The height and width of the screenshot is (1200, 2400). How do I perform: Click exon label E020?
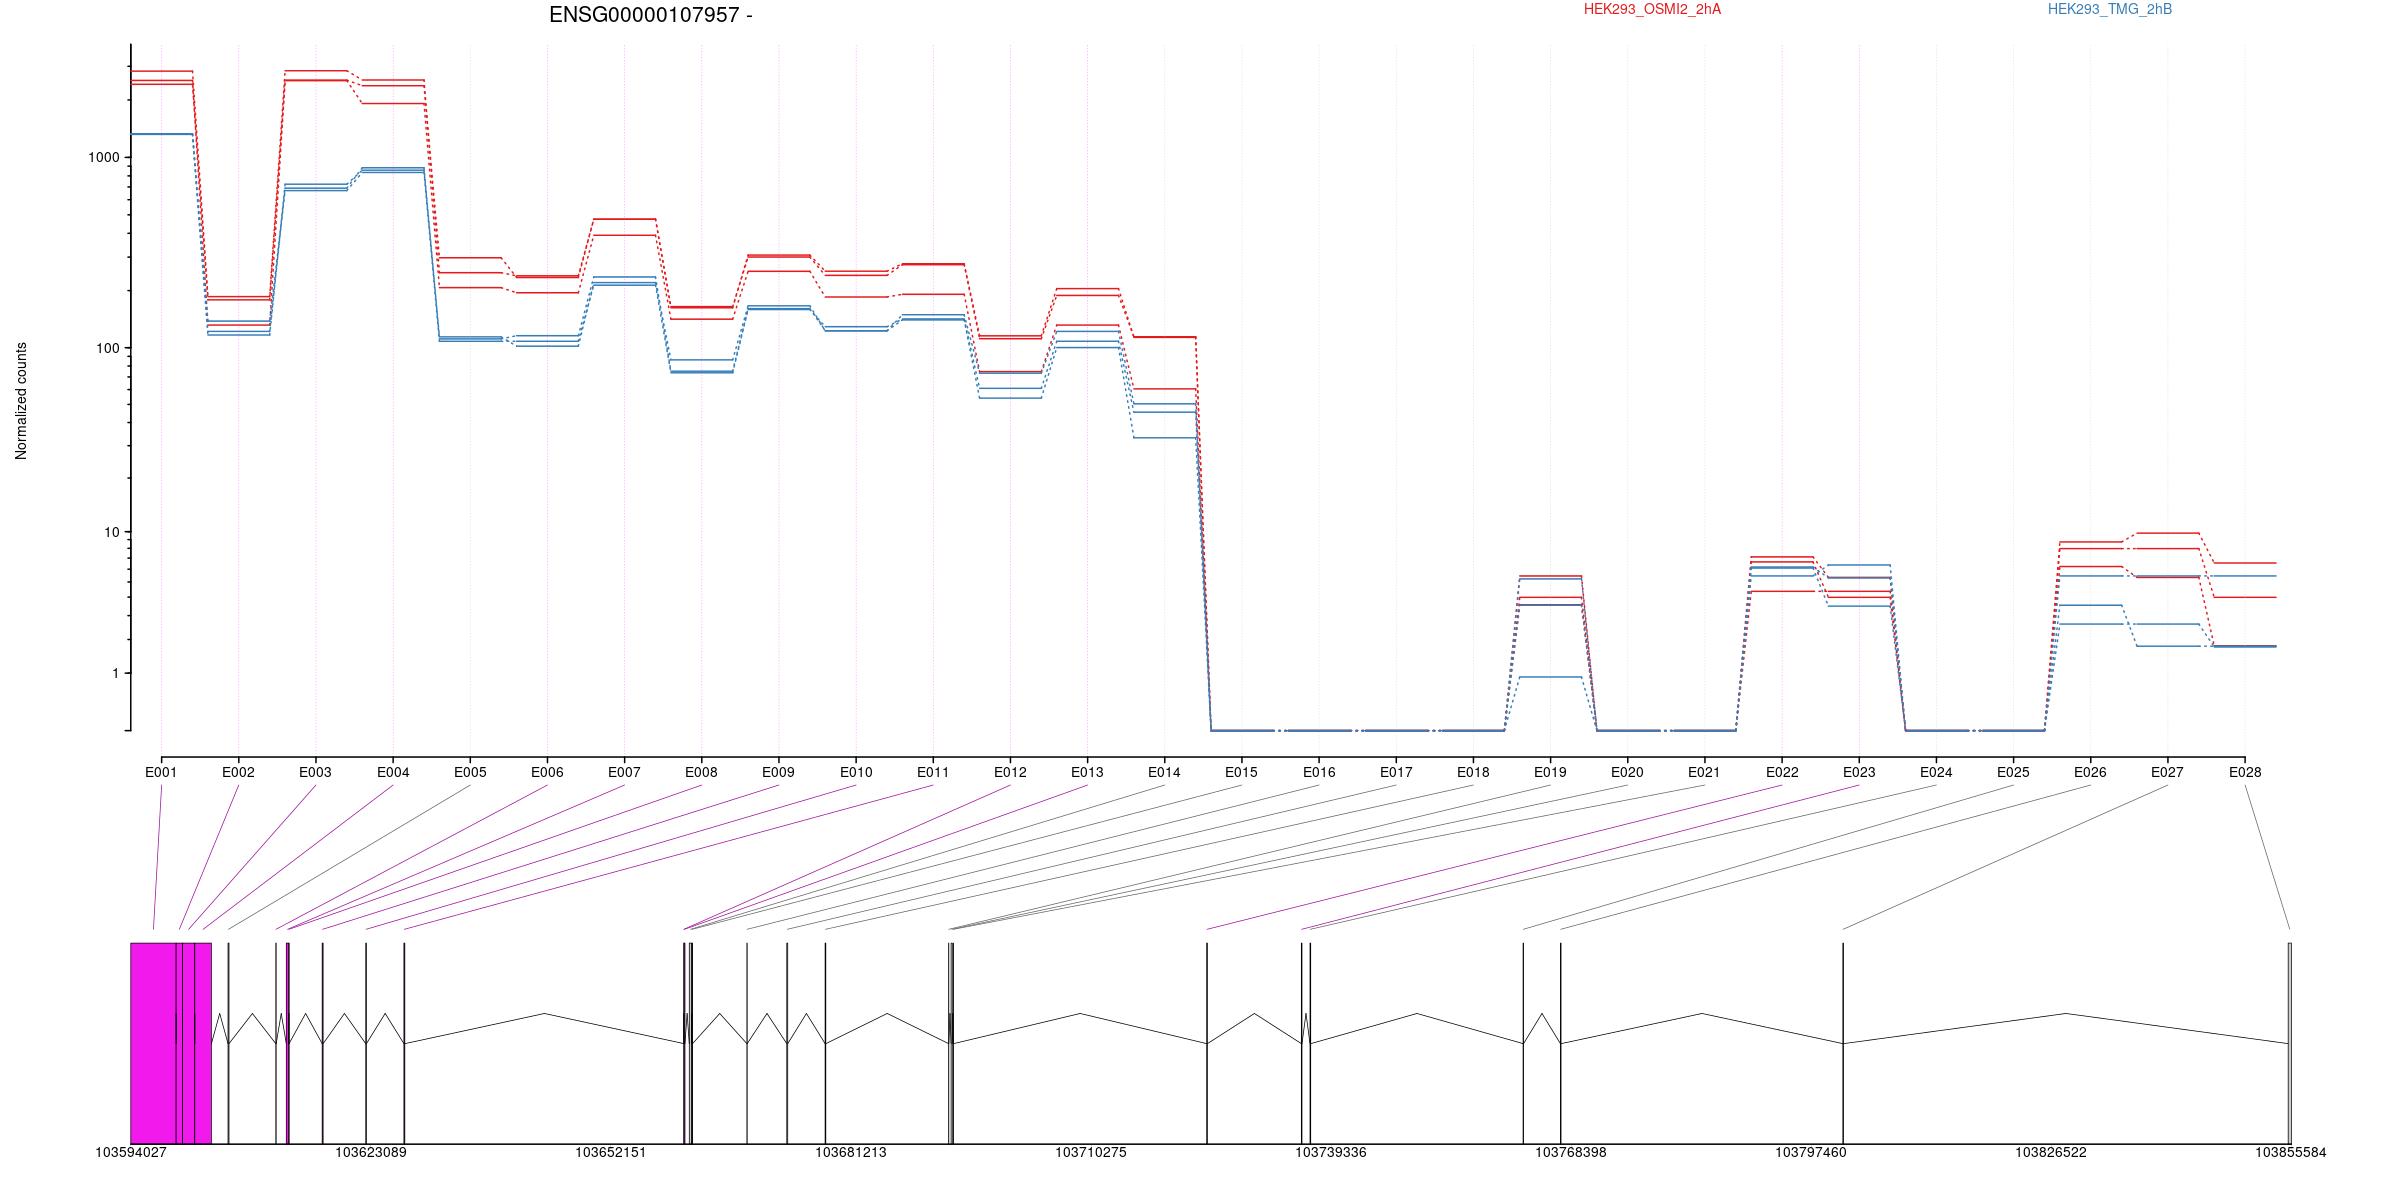click(1627, 772)
